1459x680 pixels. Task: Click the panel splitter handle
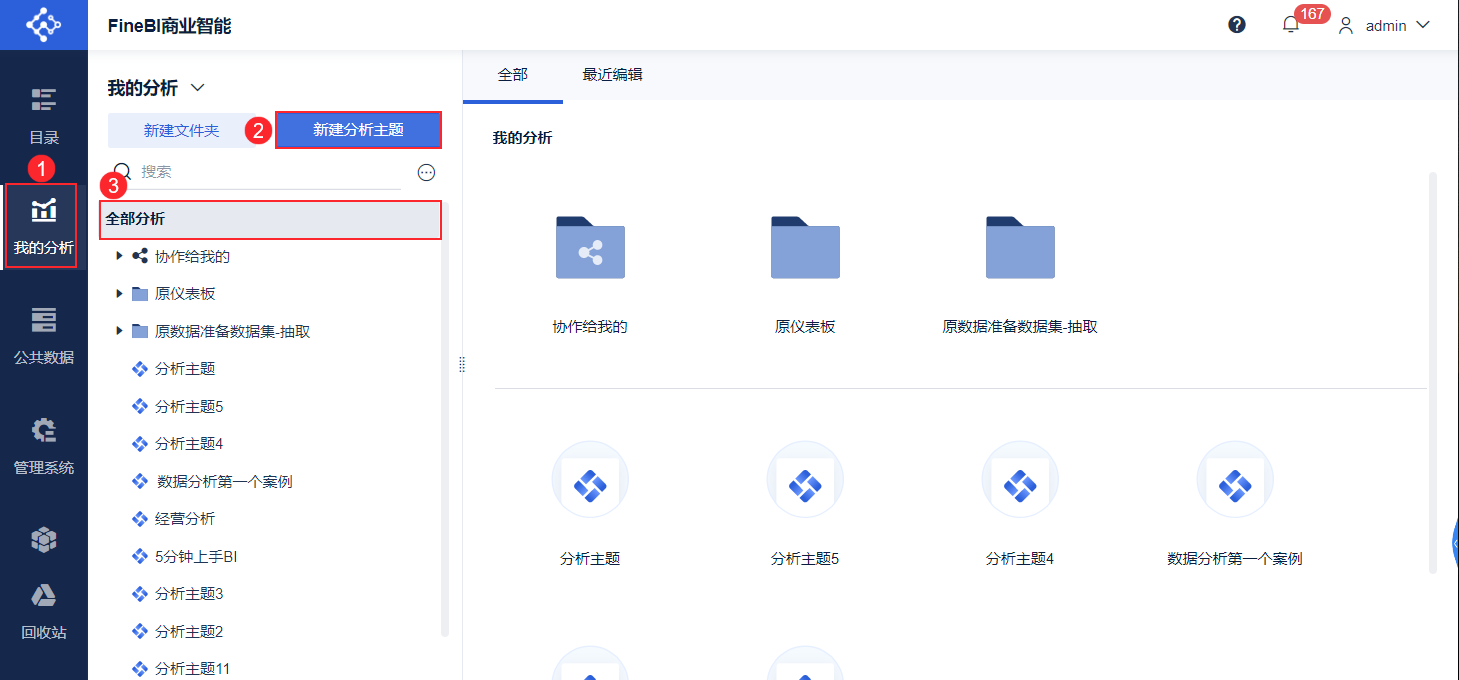click(x=462, y=365)
